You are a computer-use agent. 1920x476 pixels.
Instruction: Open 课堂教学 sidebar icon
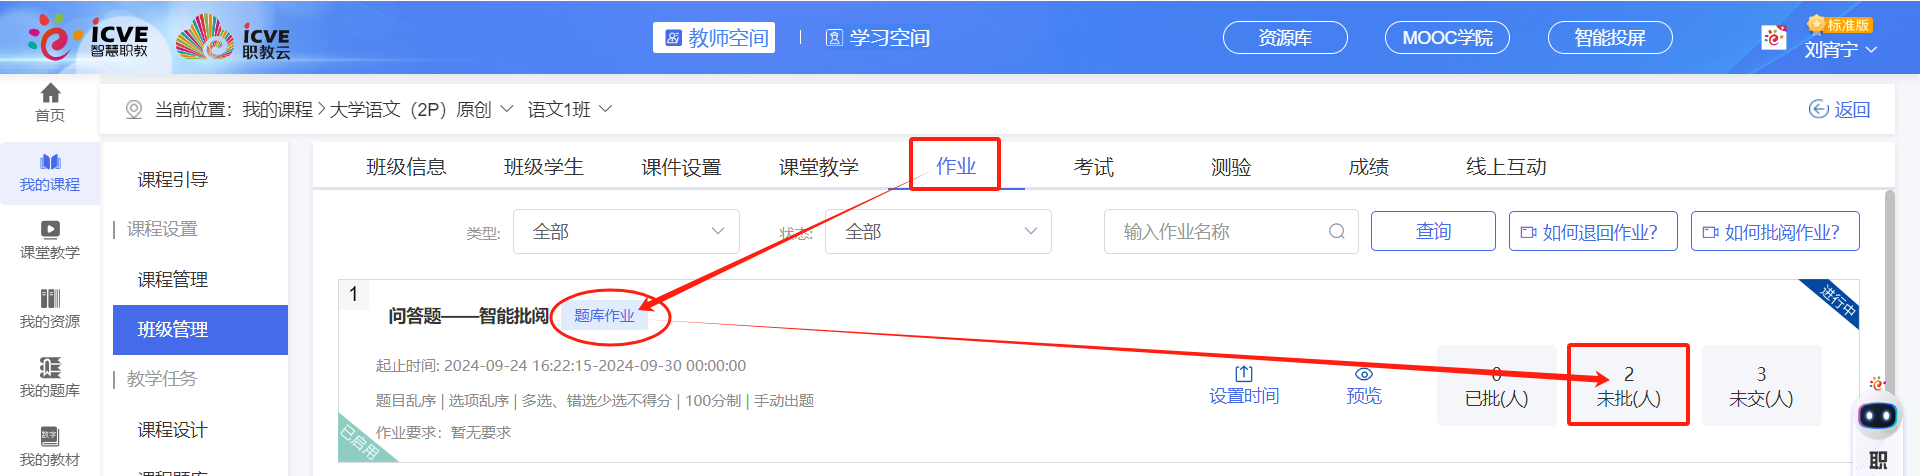(x=50, y=229)
